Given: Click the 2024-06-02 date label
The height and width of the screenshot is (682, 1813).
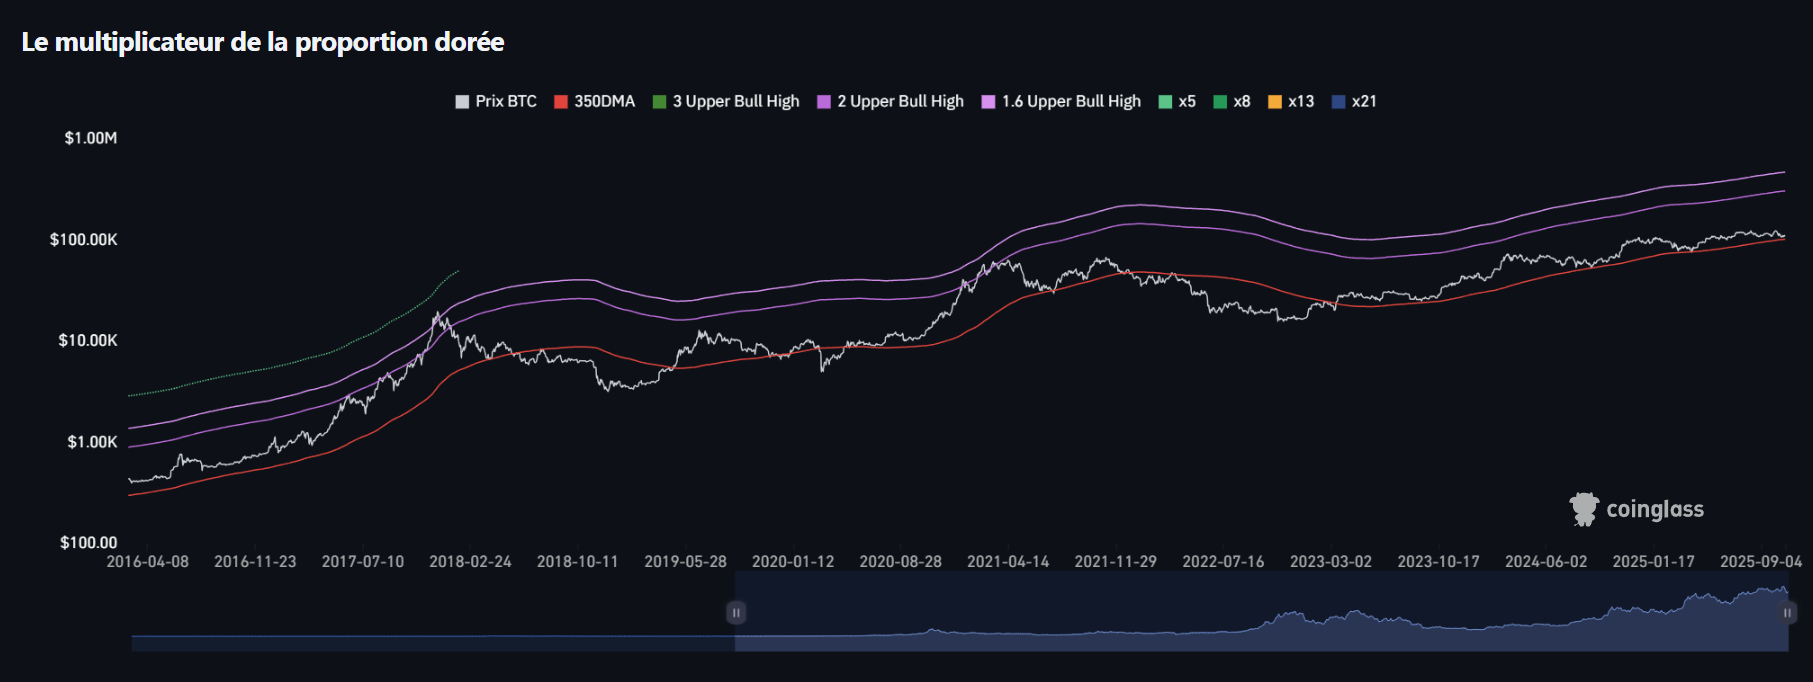Looking at the screenshot, I should [x=1546, y=562].
